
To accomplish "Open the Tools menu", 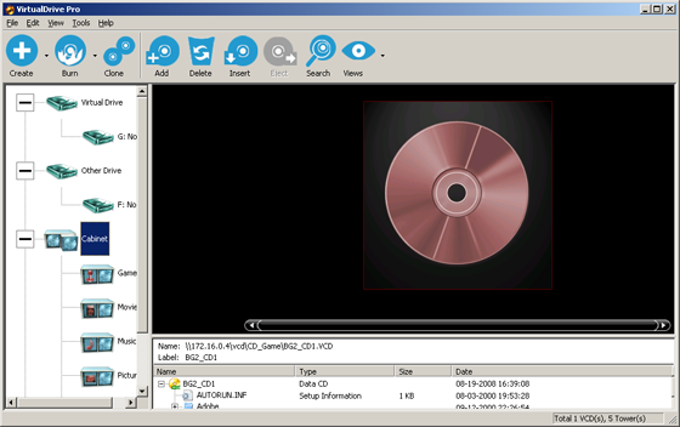I will pyautogui.click(x=81, y=23).
